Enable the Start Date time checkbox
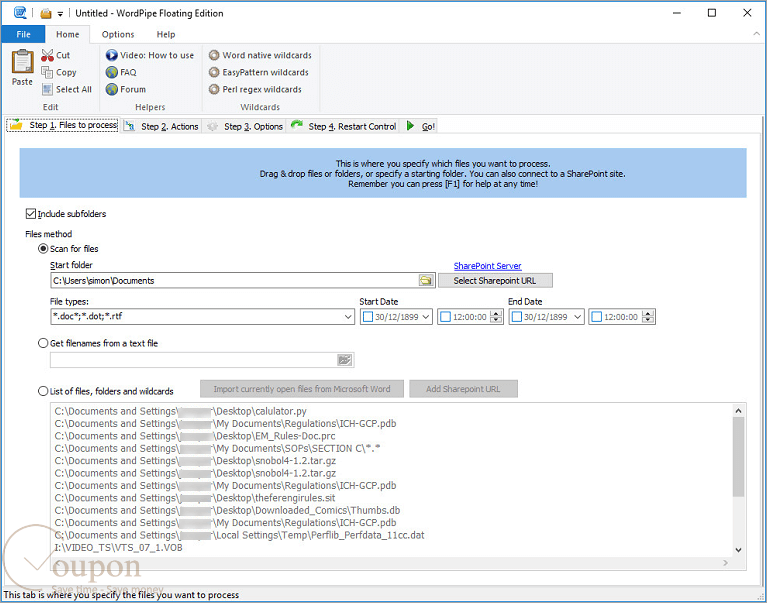This screenshot has width=767, height=603. tap(445, 317)
